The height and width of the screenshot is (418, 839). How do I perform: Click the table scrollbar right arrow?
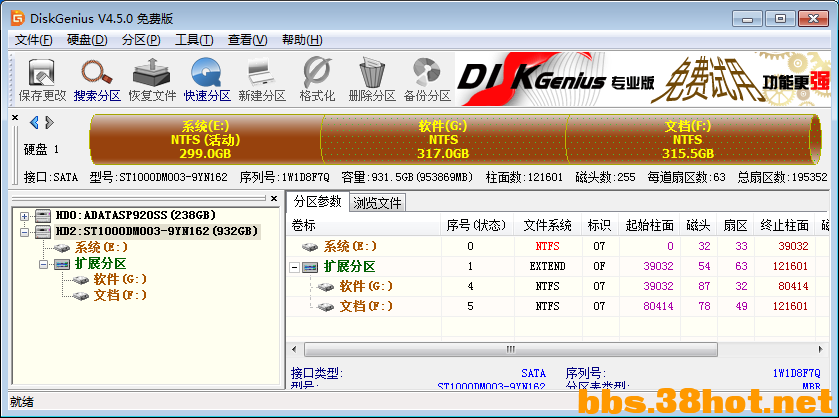(x=821, y=349)
